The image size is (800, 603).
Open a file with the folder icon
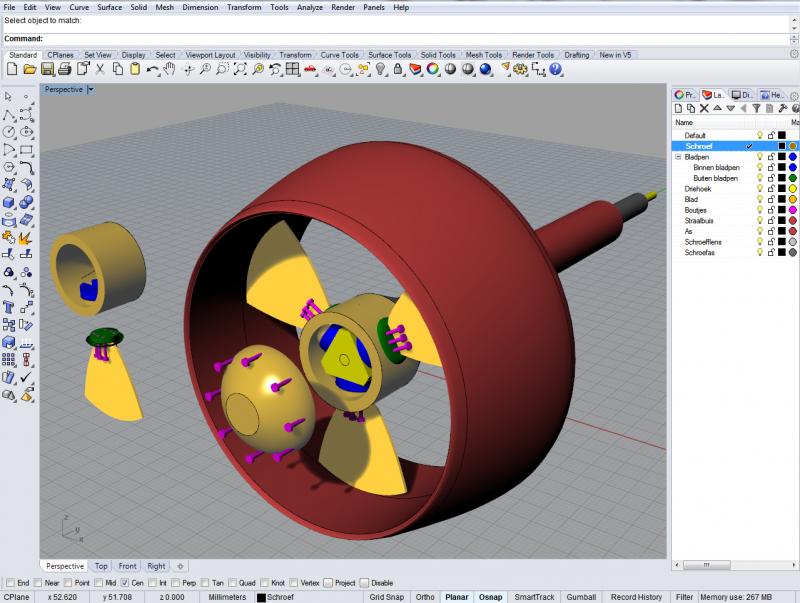[x=30, y=69]
